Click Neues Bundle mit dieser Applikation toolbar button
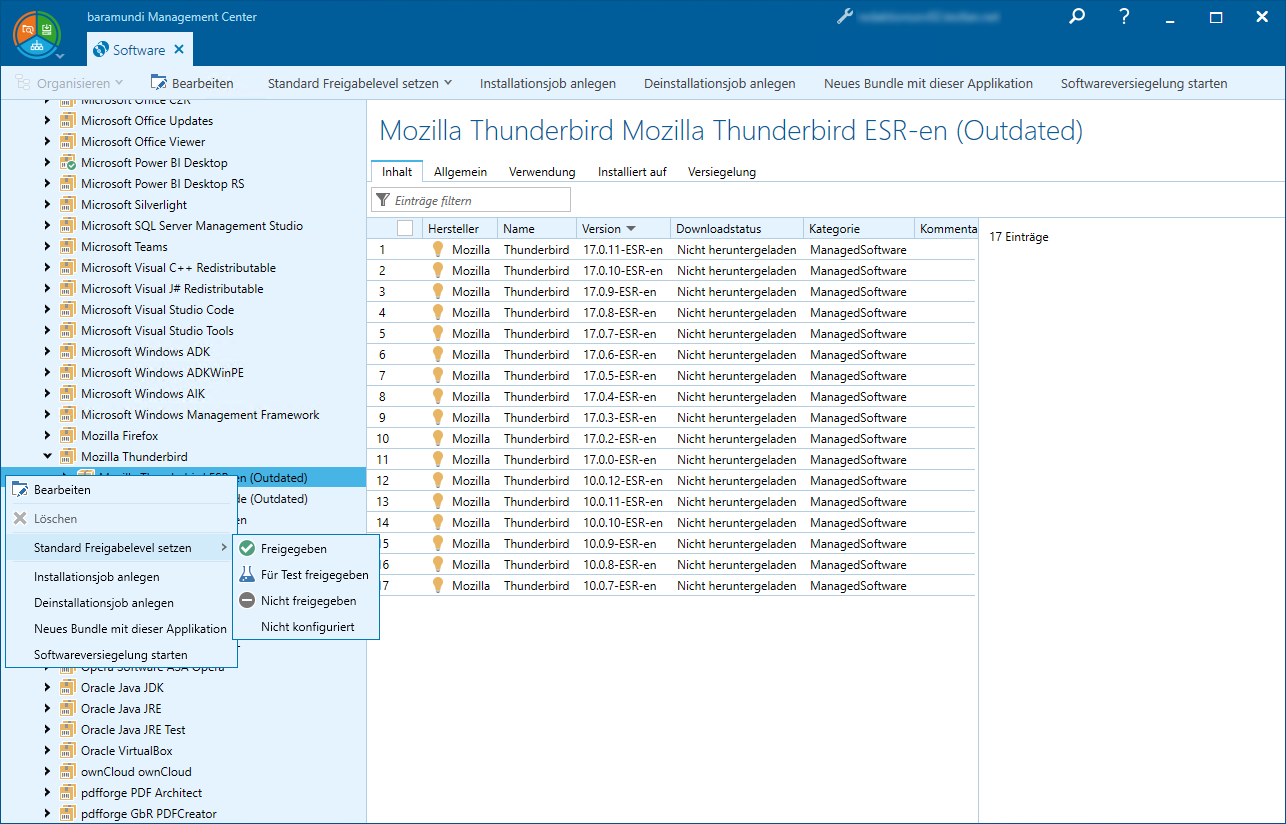This screenshot has width=1286, height=824. (928, 83)
